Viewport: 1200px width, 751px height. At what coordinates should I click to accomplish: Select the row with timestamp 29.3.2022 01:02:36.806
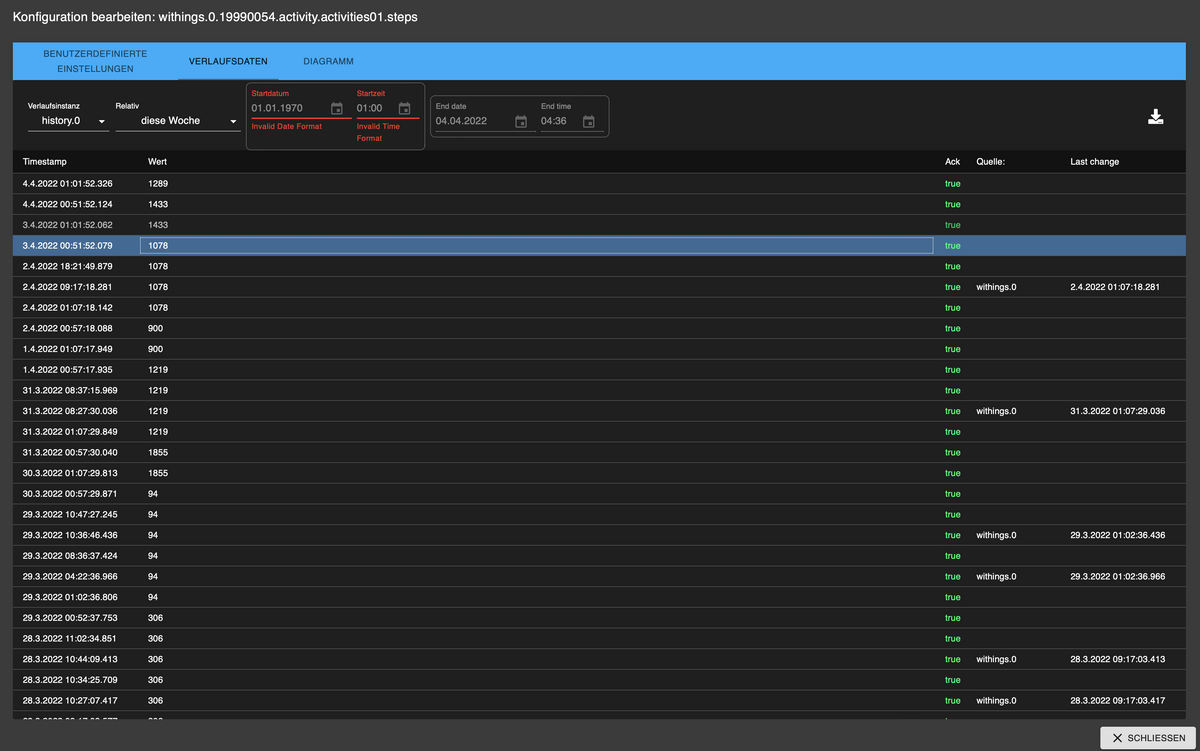point(600,597)
